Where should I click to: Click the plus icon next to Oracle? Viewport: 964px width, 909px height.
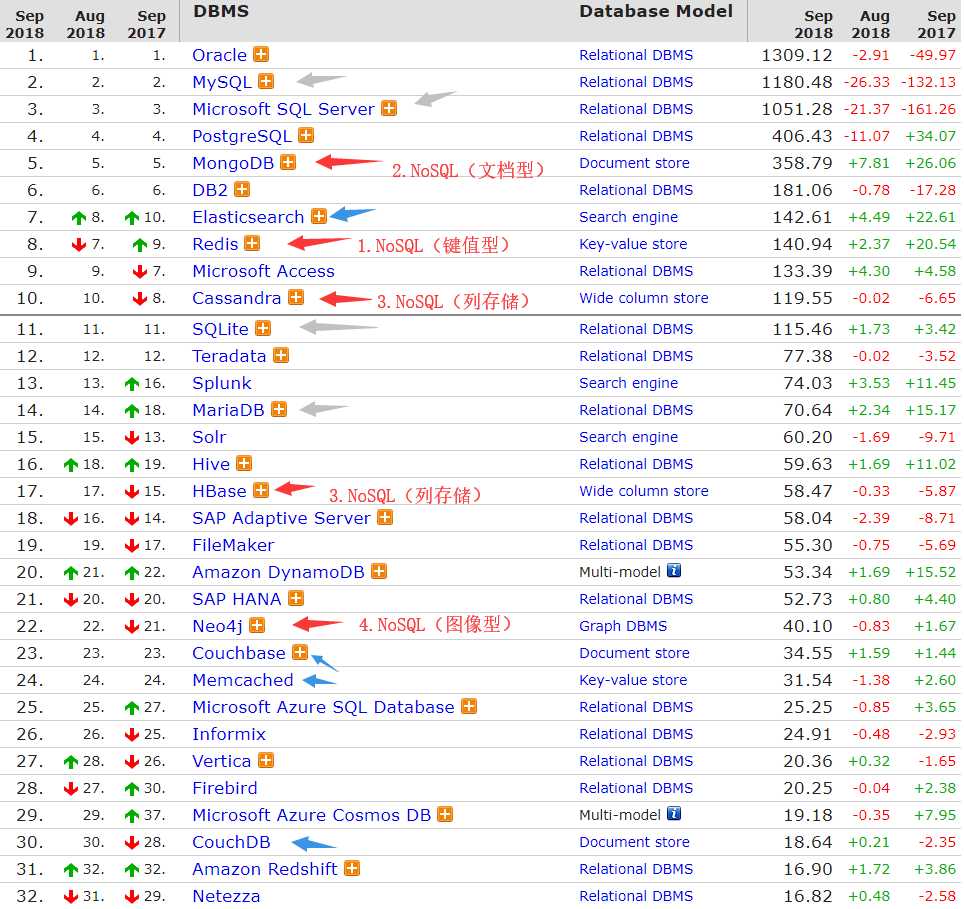point(261,55)
